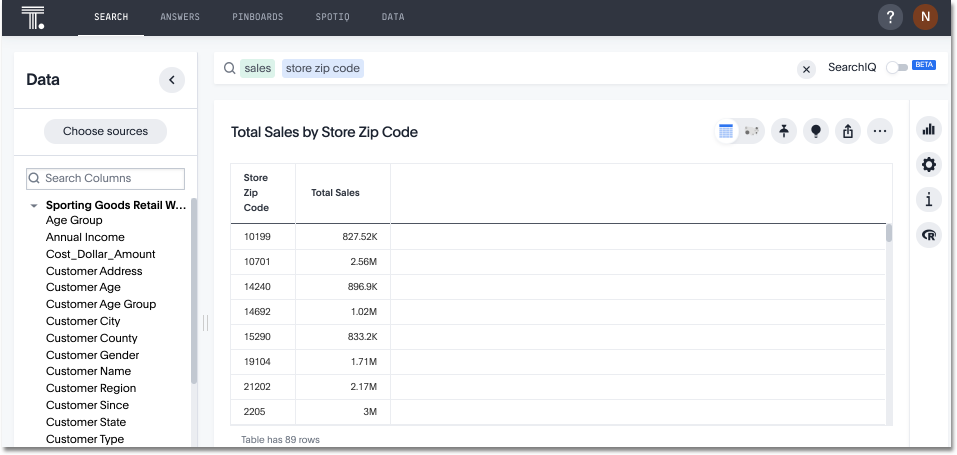Clear the search bar with X button
This screenshot has height=455, width=957.
tap(806, 69)
